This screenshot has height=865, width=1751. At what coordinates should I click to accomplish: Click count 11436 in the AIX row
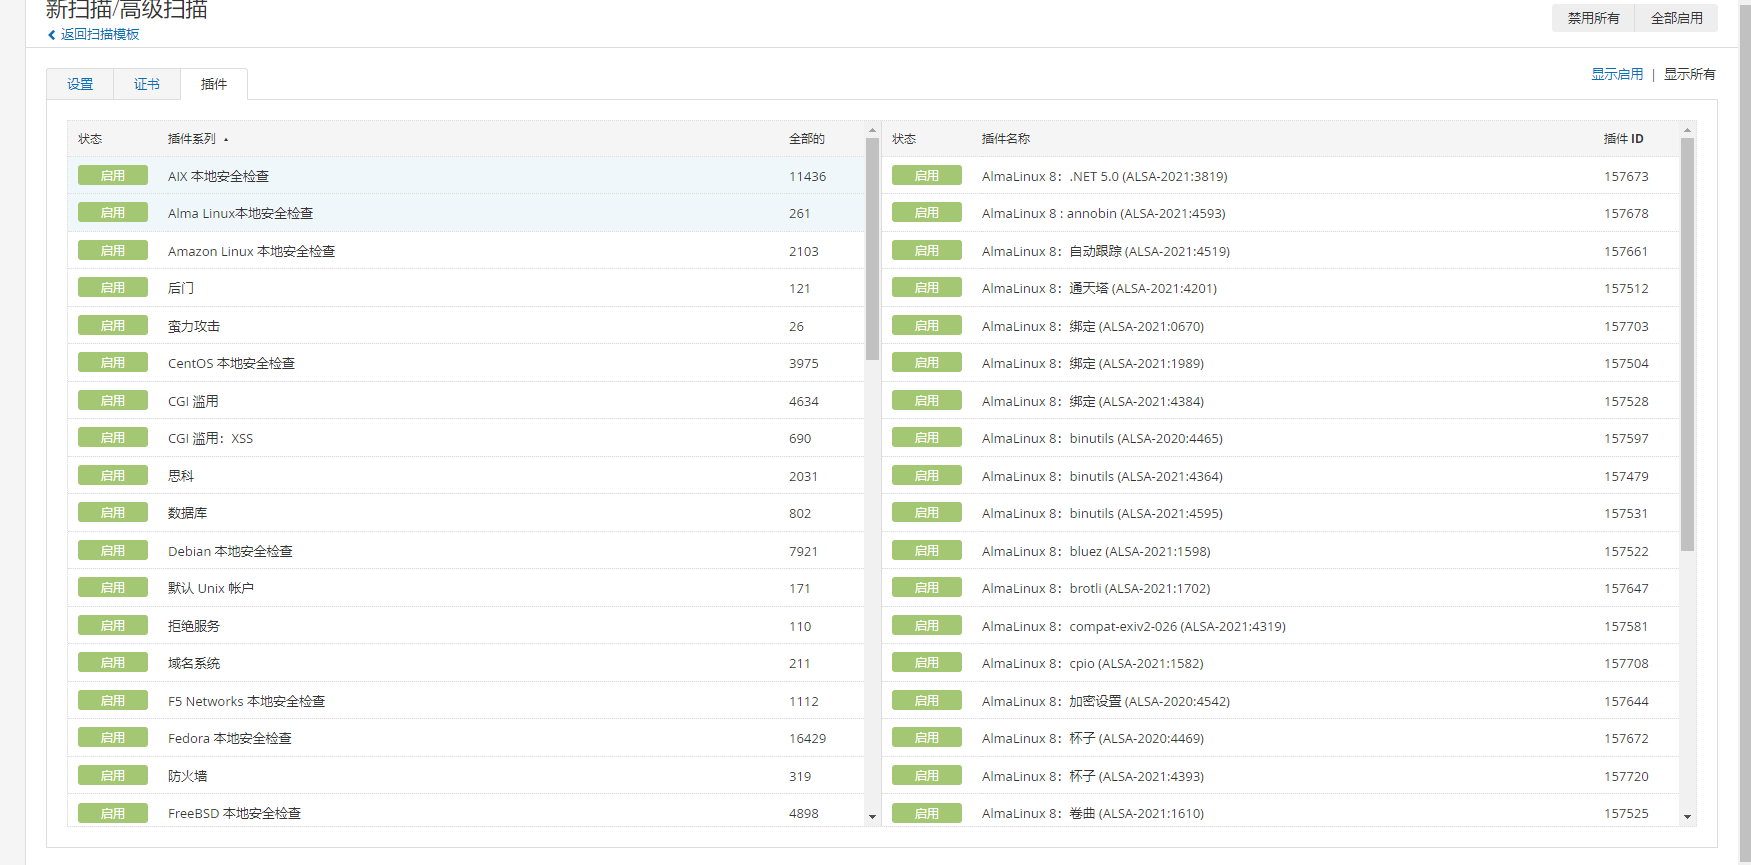coord(807,176)
